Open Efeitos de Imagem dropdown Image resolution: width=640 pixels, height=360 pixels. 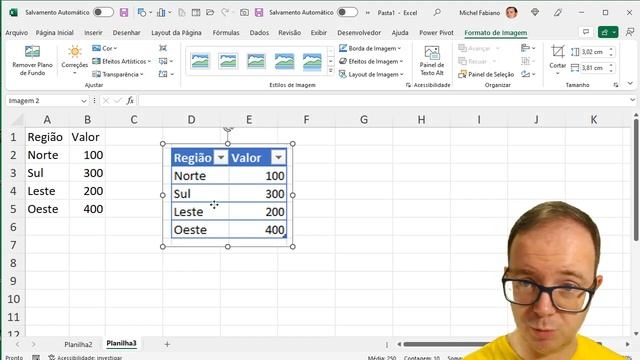click(371, 61)
